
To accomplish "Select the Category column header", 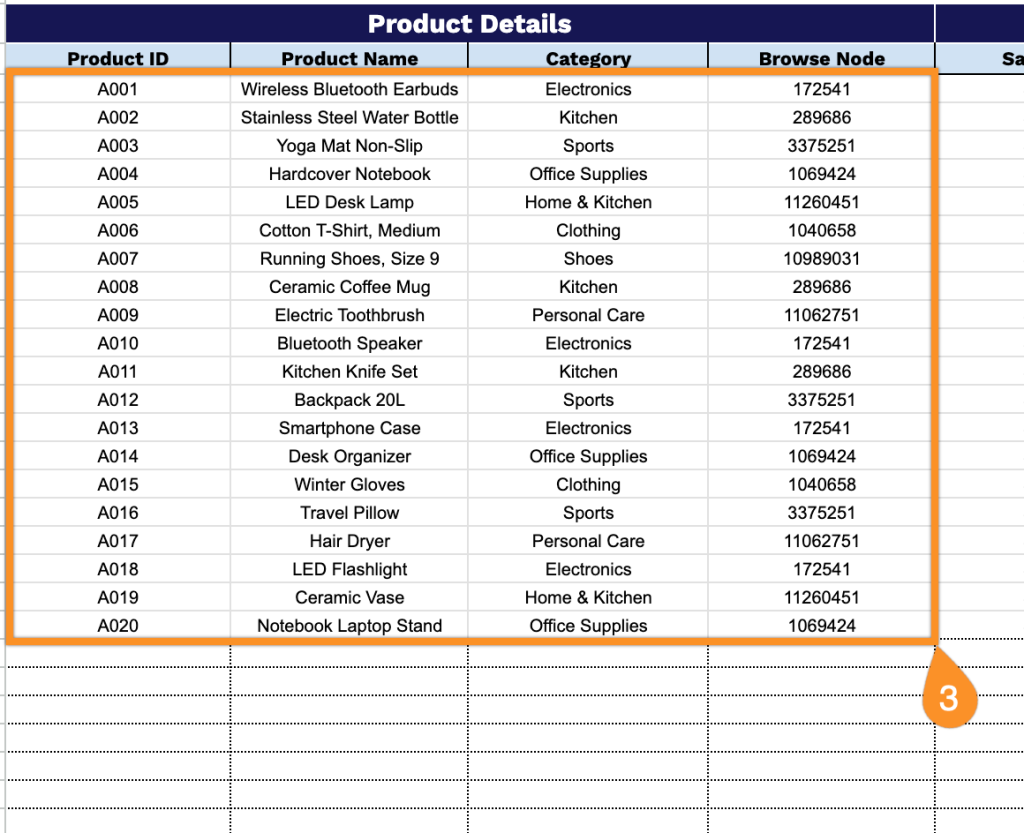I will coord(588,59).
